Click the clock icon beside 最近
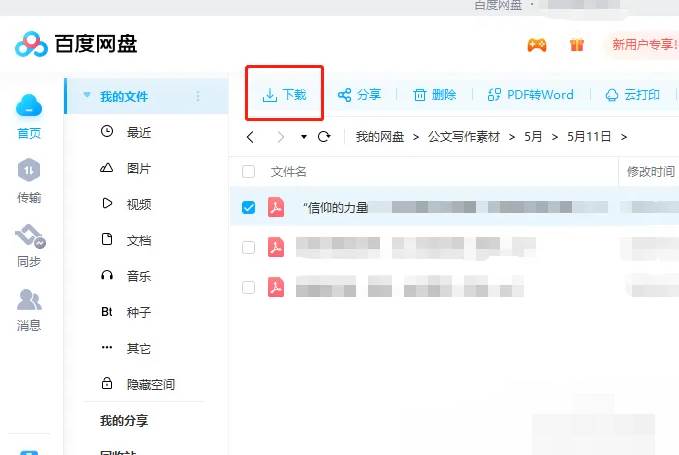 click(107, 131)
